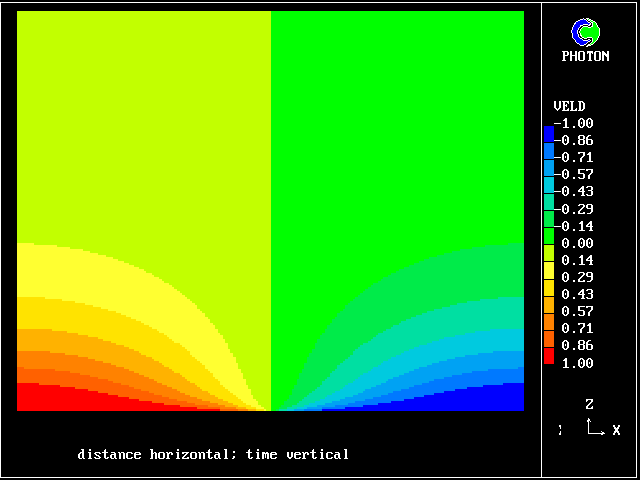Click the X axis label beside the arrow
Screen dimensions: 640x480
[x=616, y=431]
